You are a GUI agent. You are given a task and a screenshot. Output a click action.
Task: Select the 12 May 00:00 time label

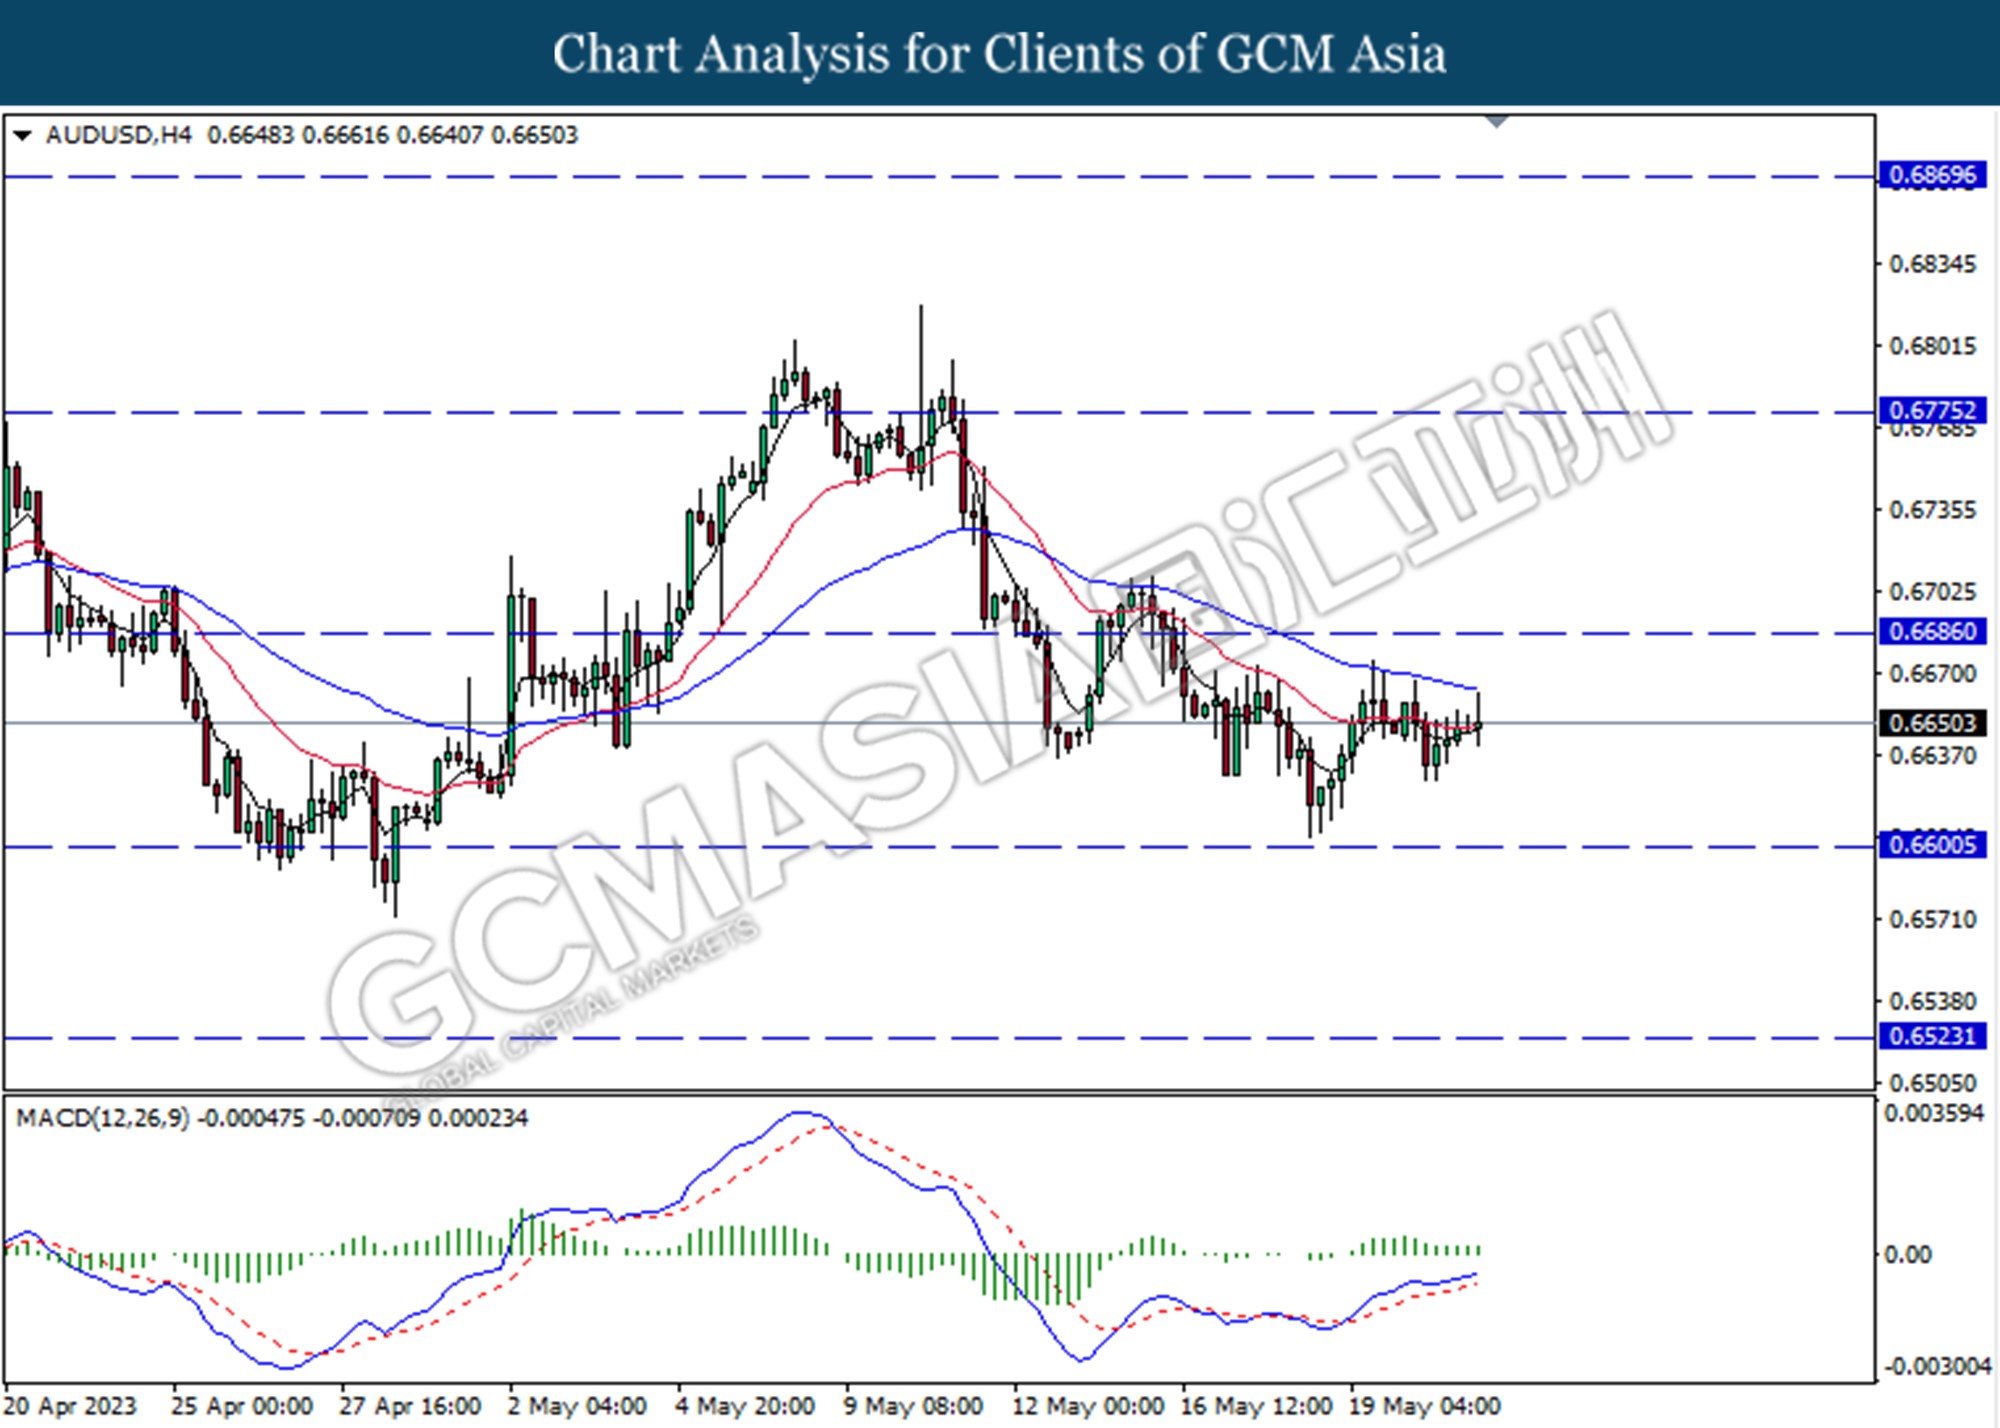point(1088,1406)
